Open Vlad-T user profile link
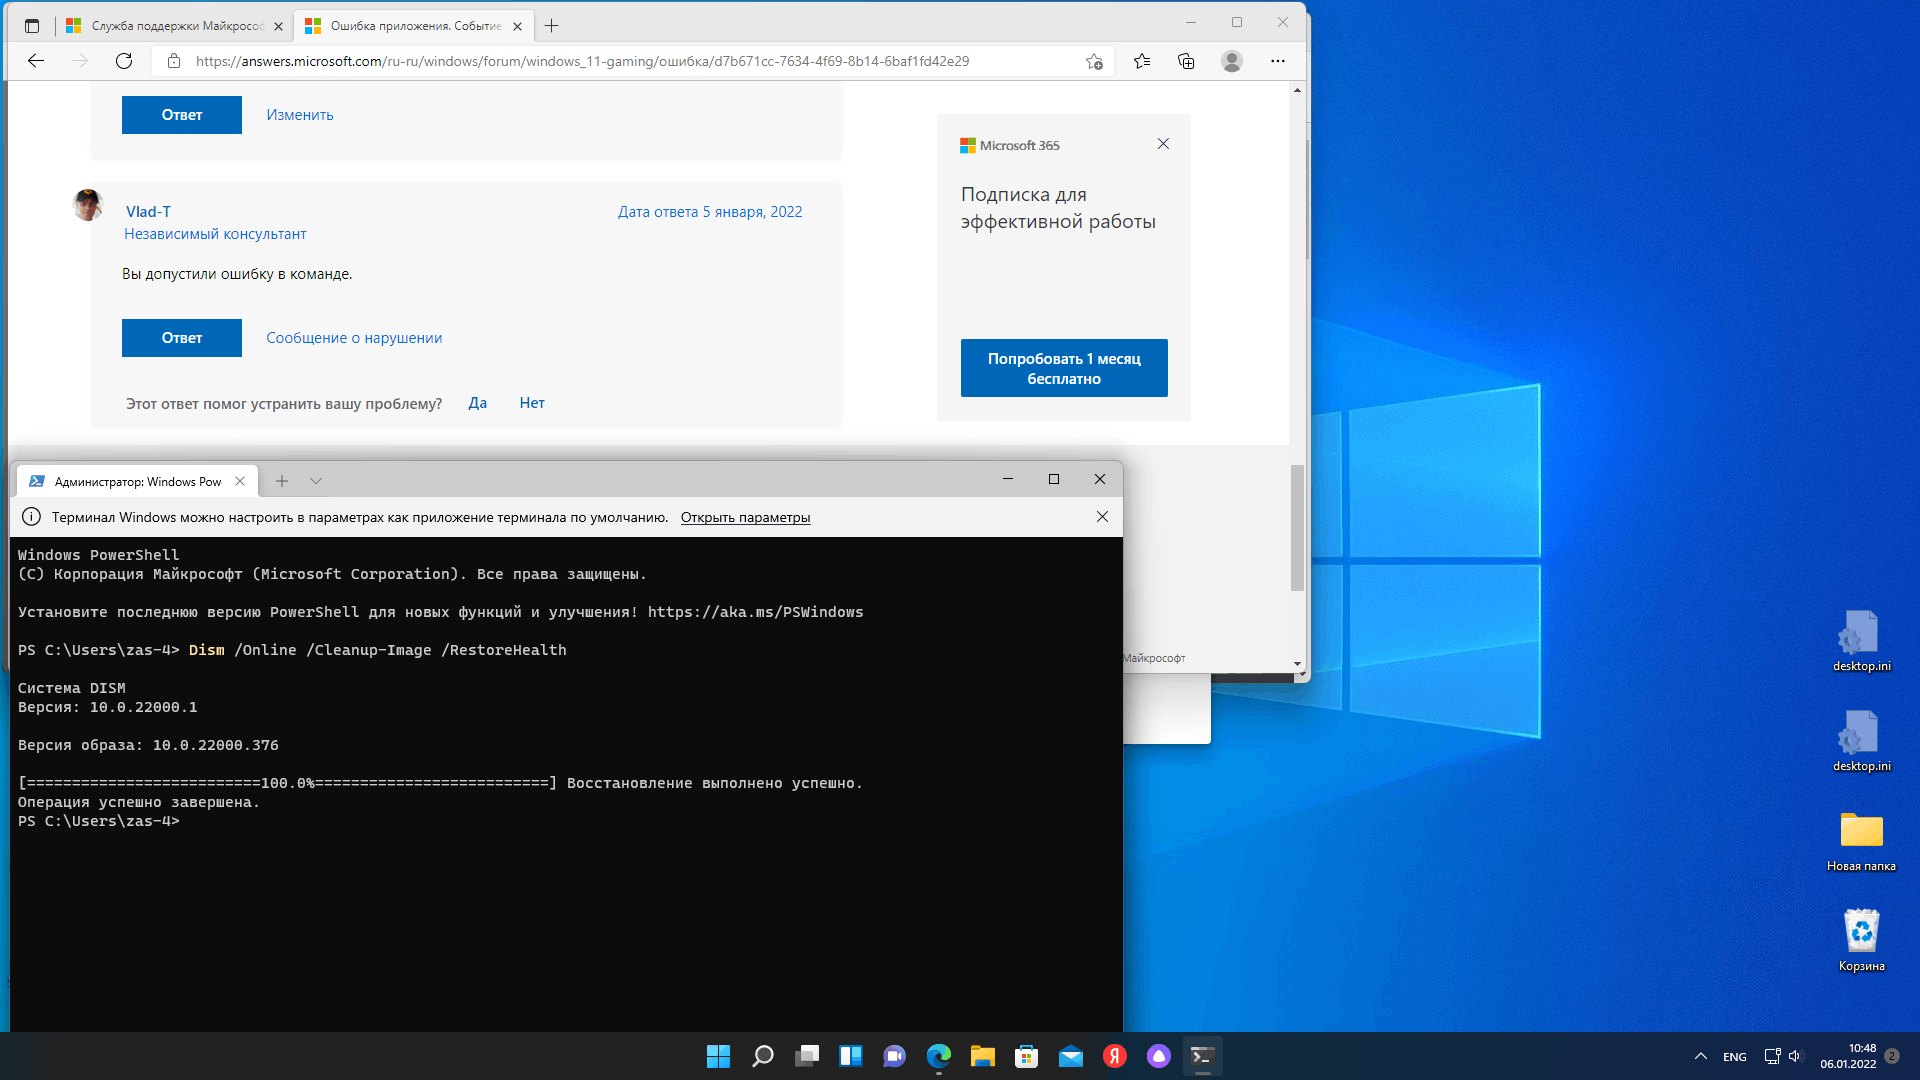Viewport: 1920px width, 1080px height. pos(148,212)
